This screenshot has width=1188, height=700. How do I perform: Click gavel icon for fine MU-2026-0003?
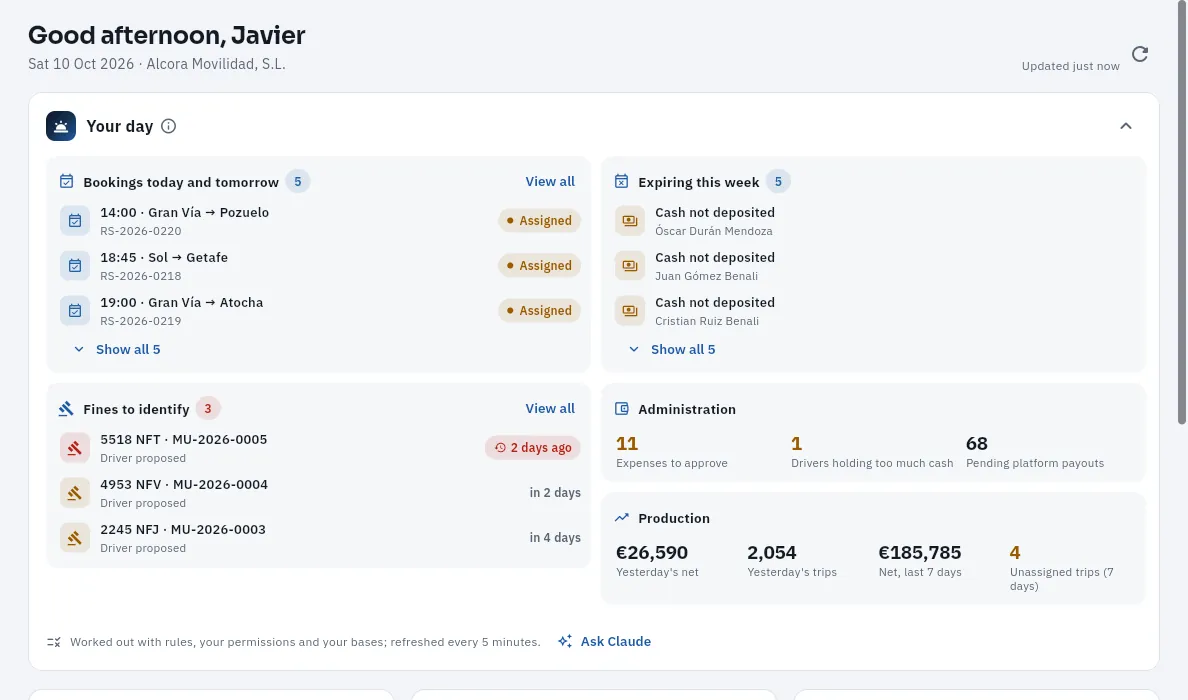[75, 538]
